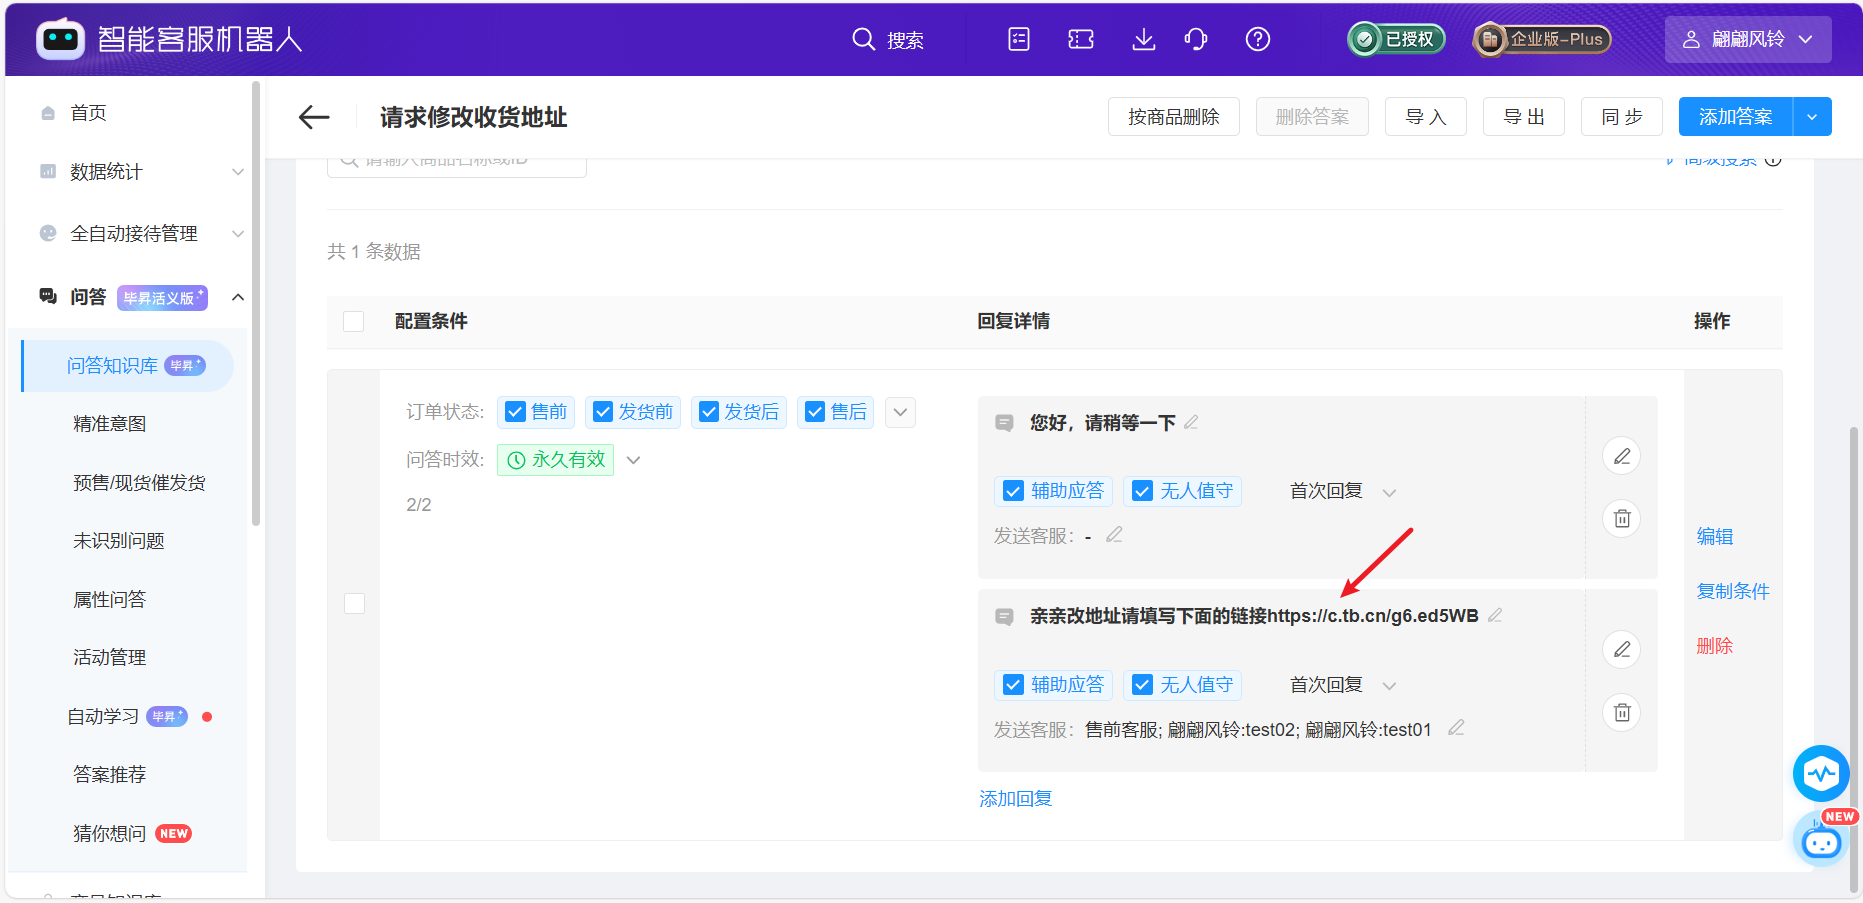
Task: Toggle the select-all checkbox in table header
Action: (x=353, y=321)
